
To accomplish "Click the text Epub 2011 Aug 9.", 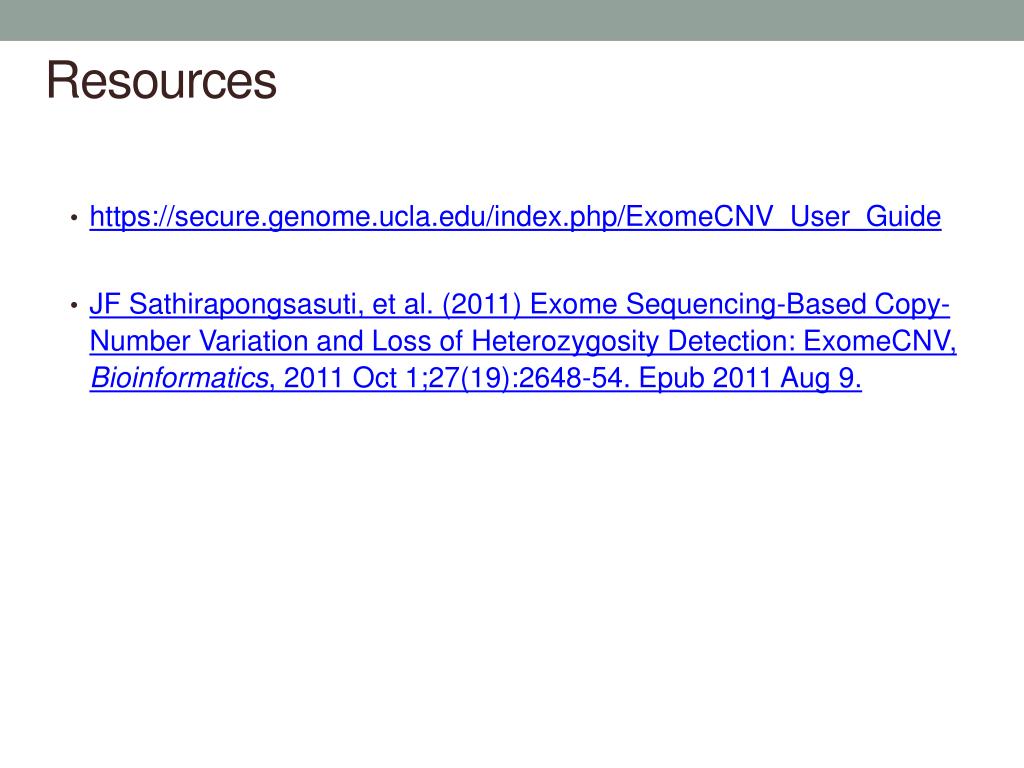I will (750, 377).
